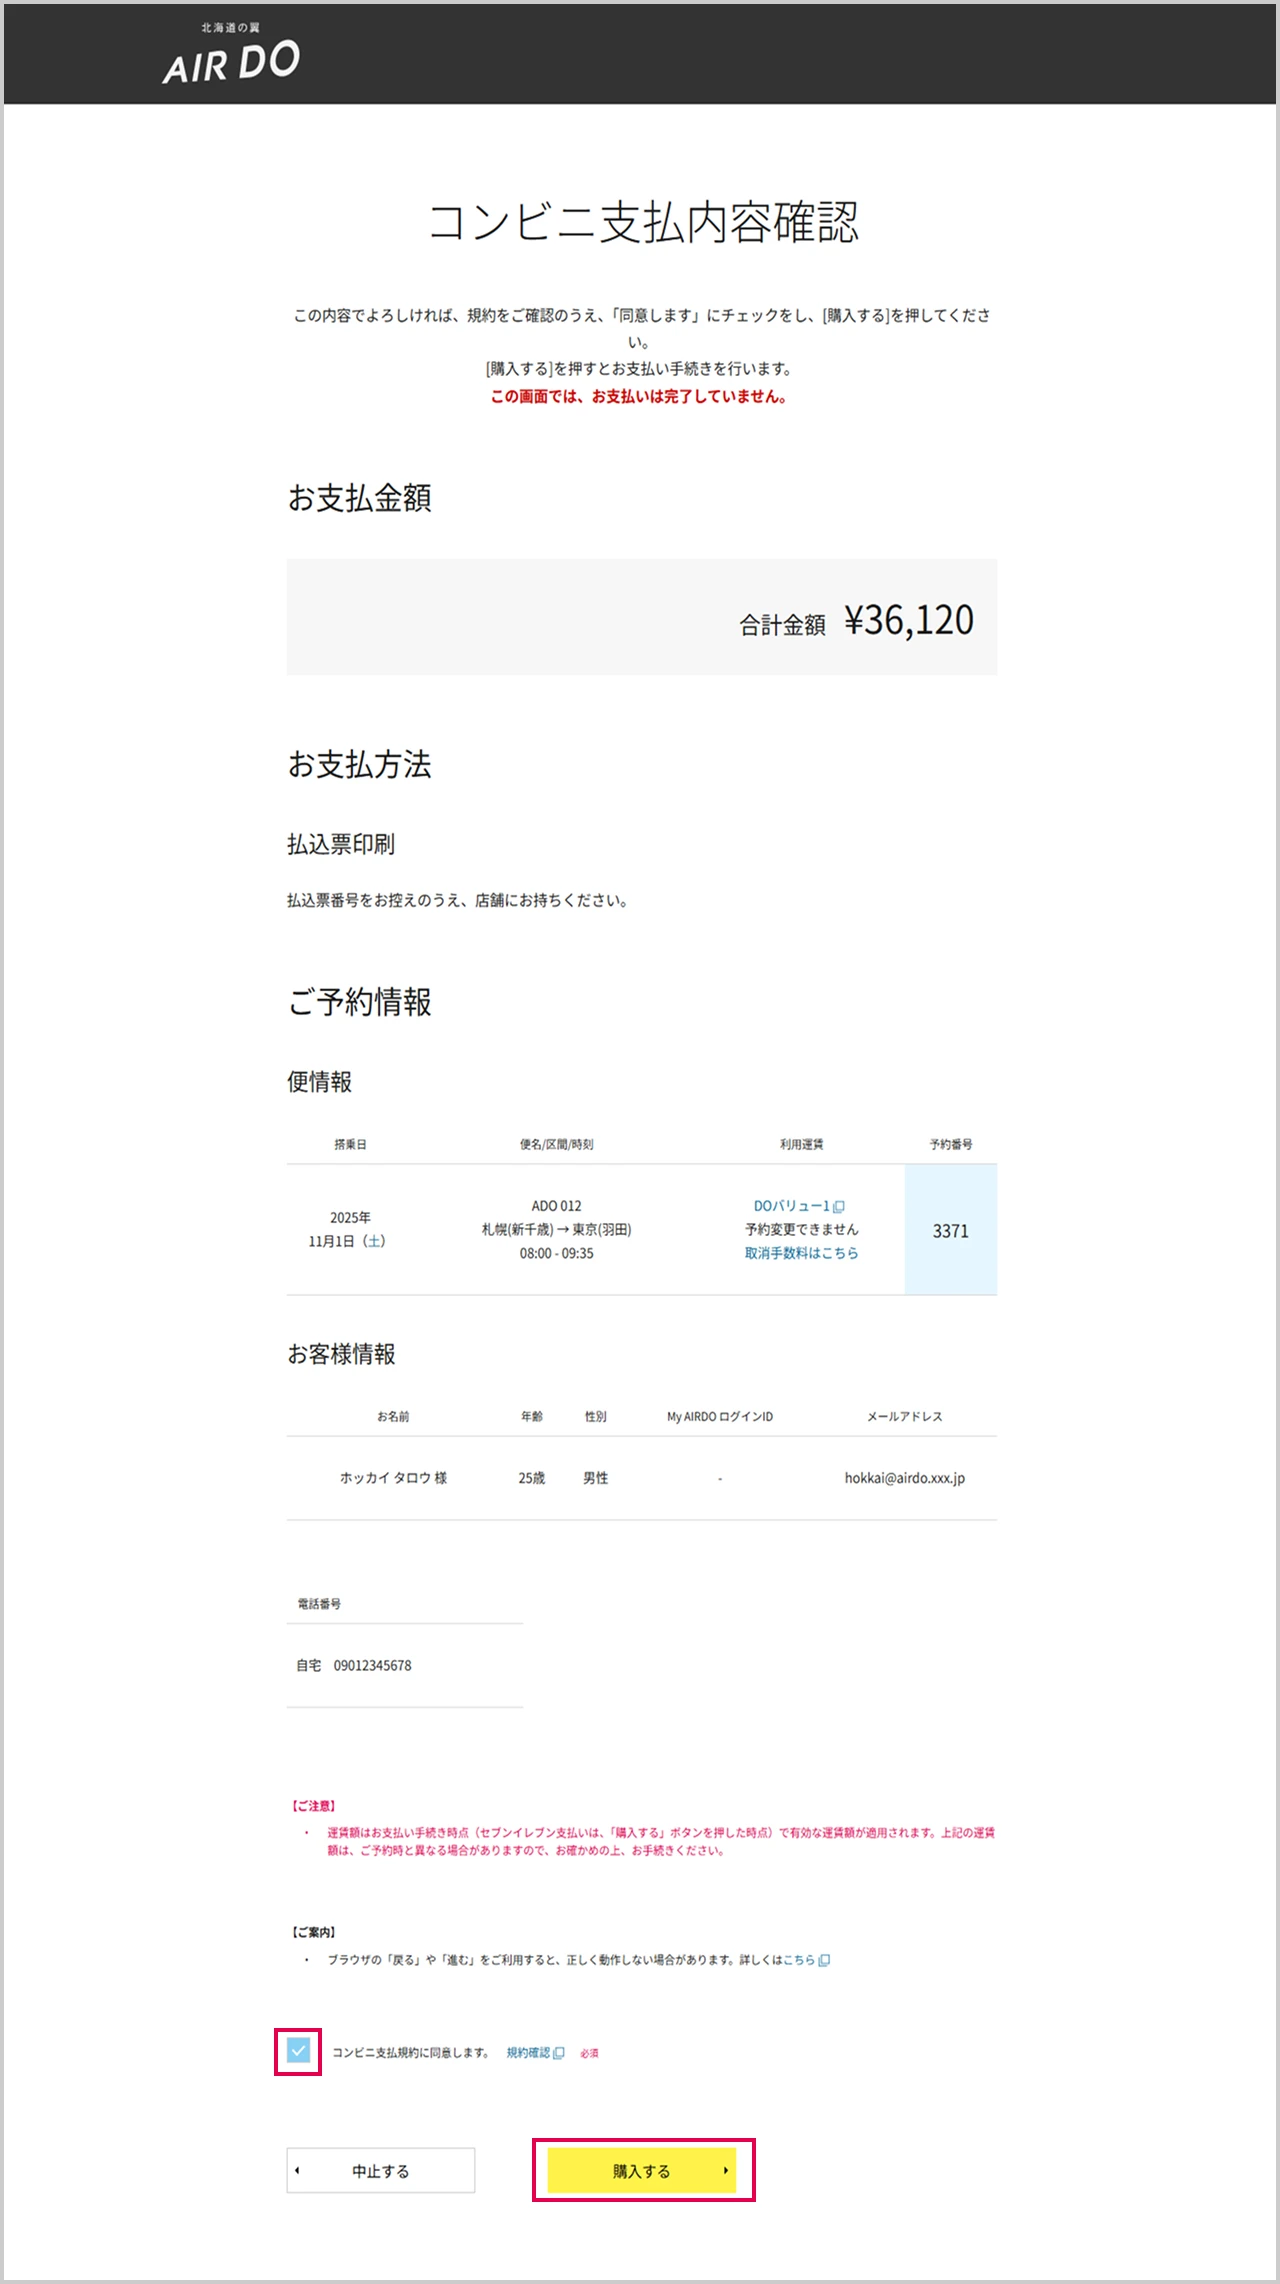Follow the こちら link in ご案内 note
This screenshot has width=1280, height=2284.
coord(799,1960)
